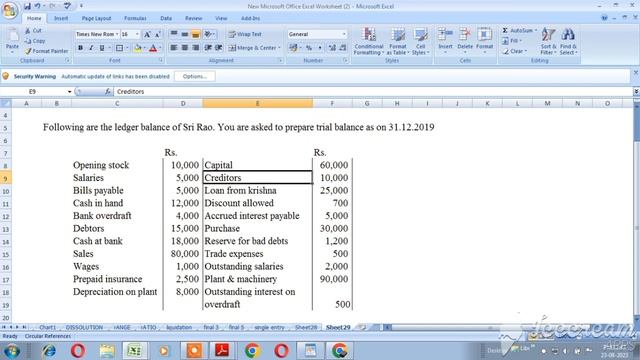Image resolution: width=640 pixels, height=360 pixels.
Task: Save the workbook using quick access toolbar
Action: (27, 6)
